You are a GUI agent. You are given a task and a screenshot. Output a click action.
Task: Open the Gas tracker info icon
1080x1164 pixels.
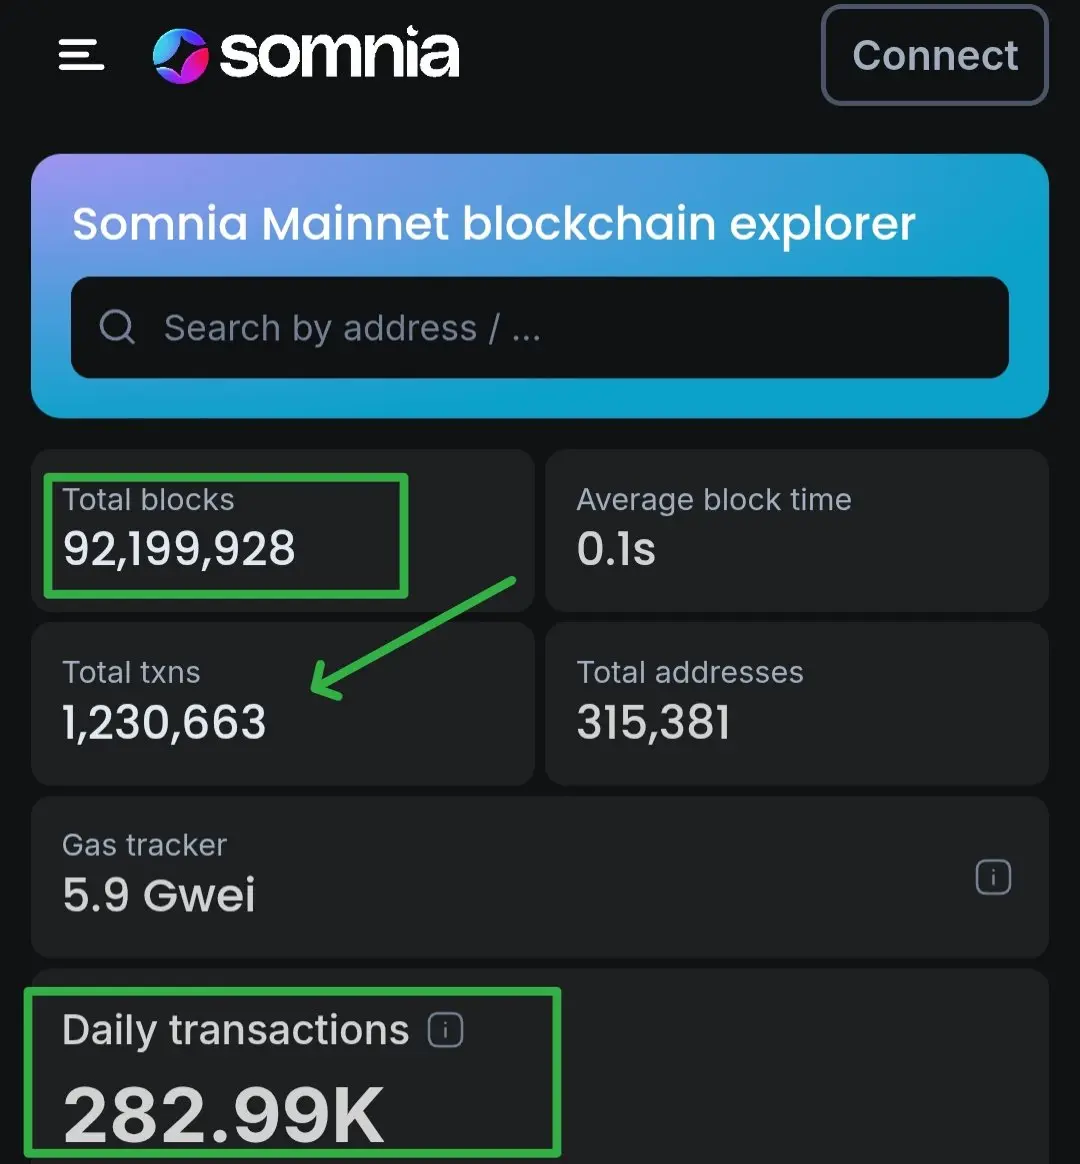click(993, 877)
